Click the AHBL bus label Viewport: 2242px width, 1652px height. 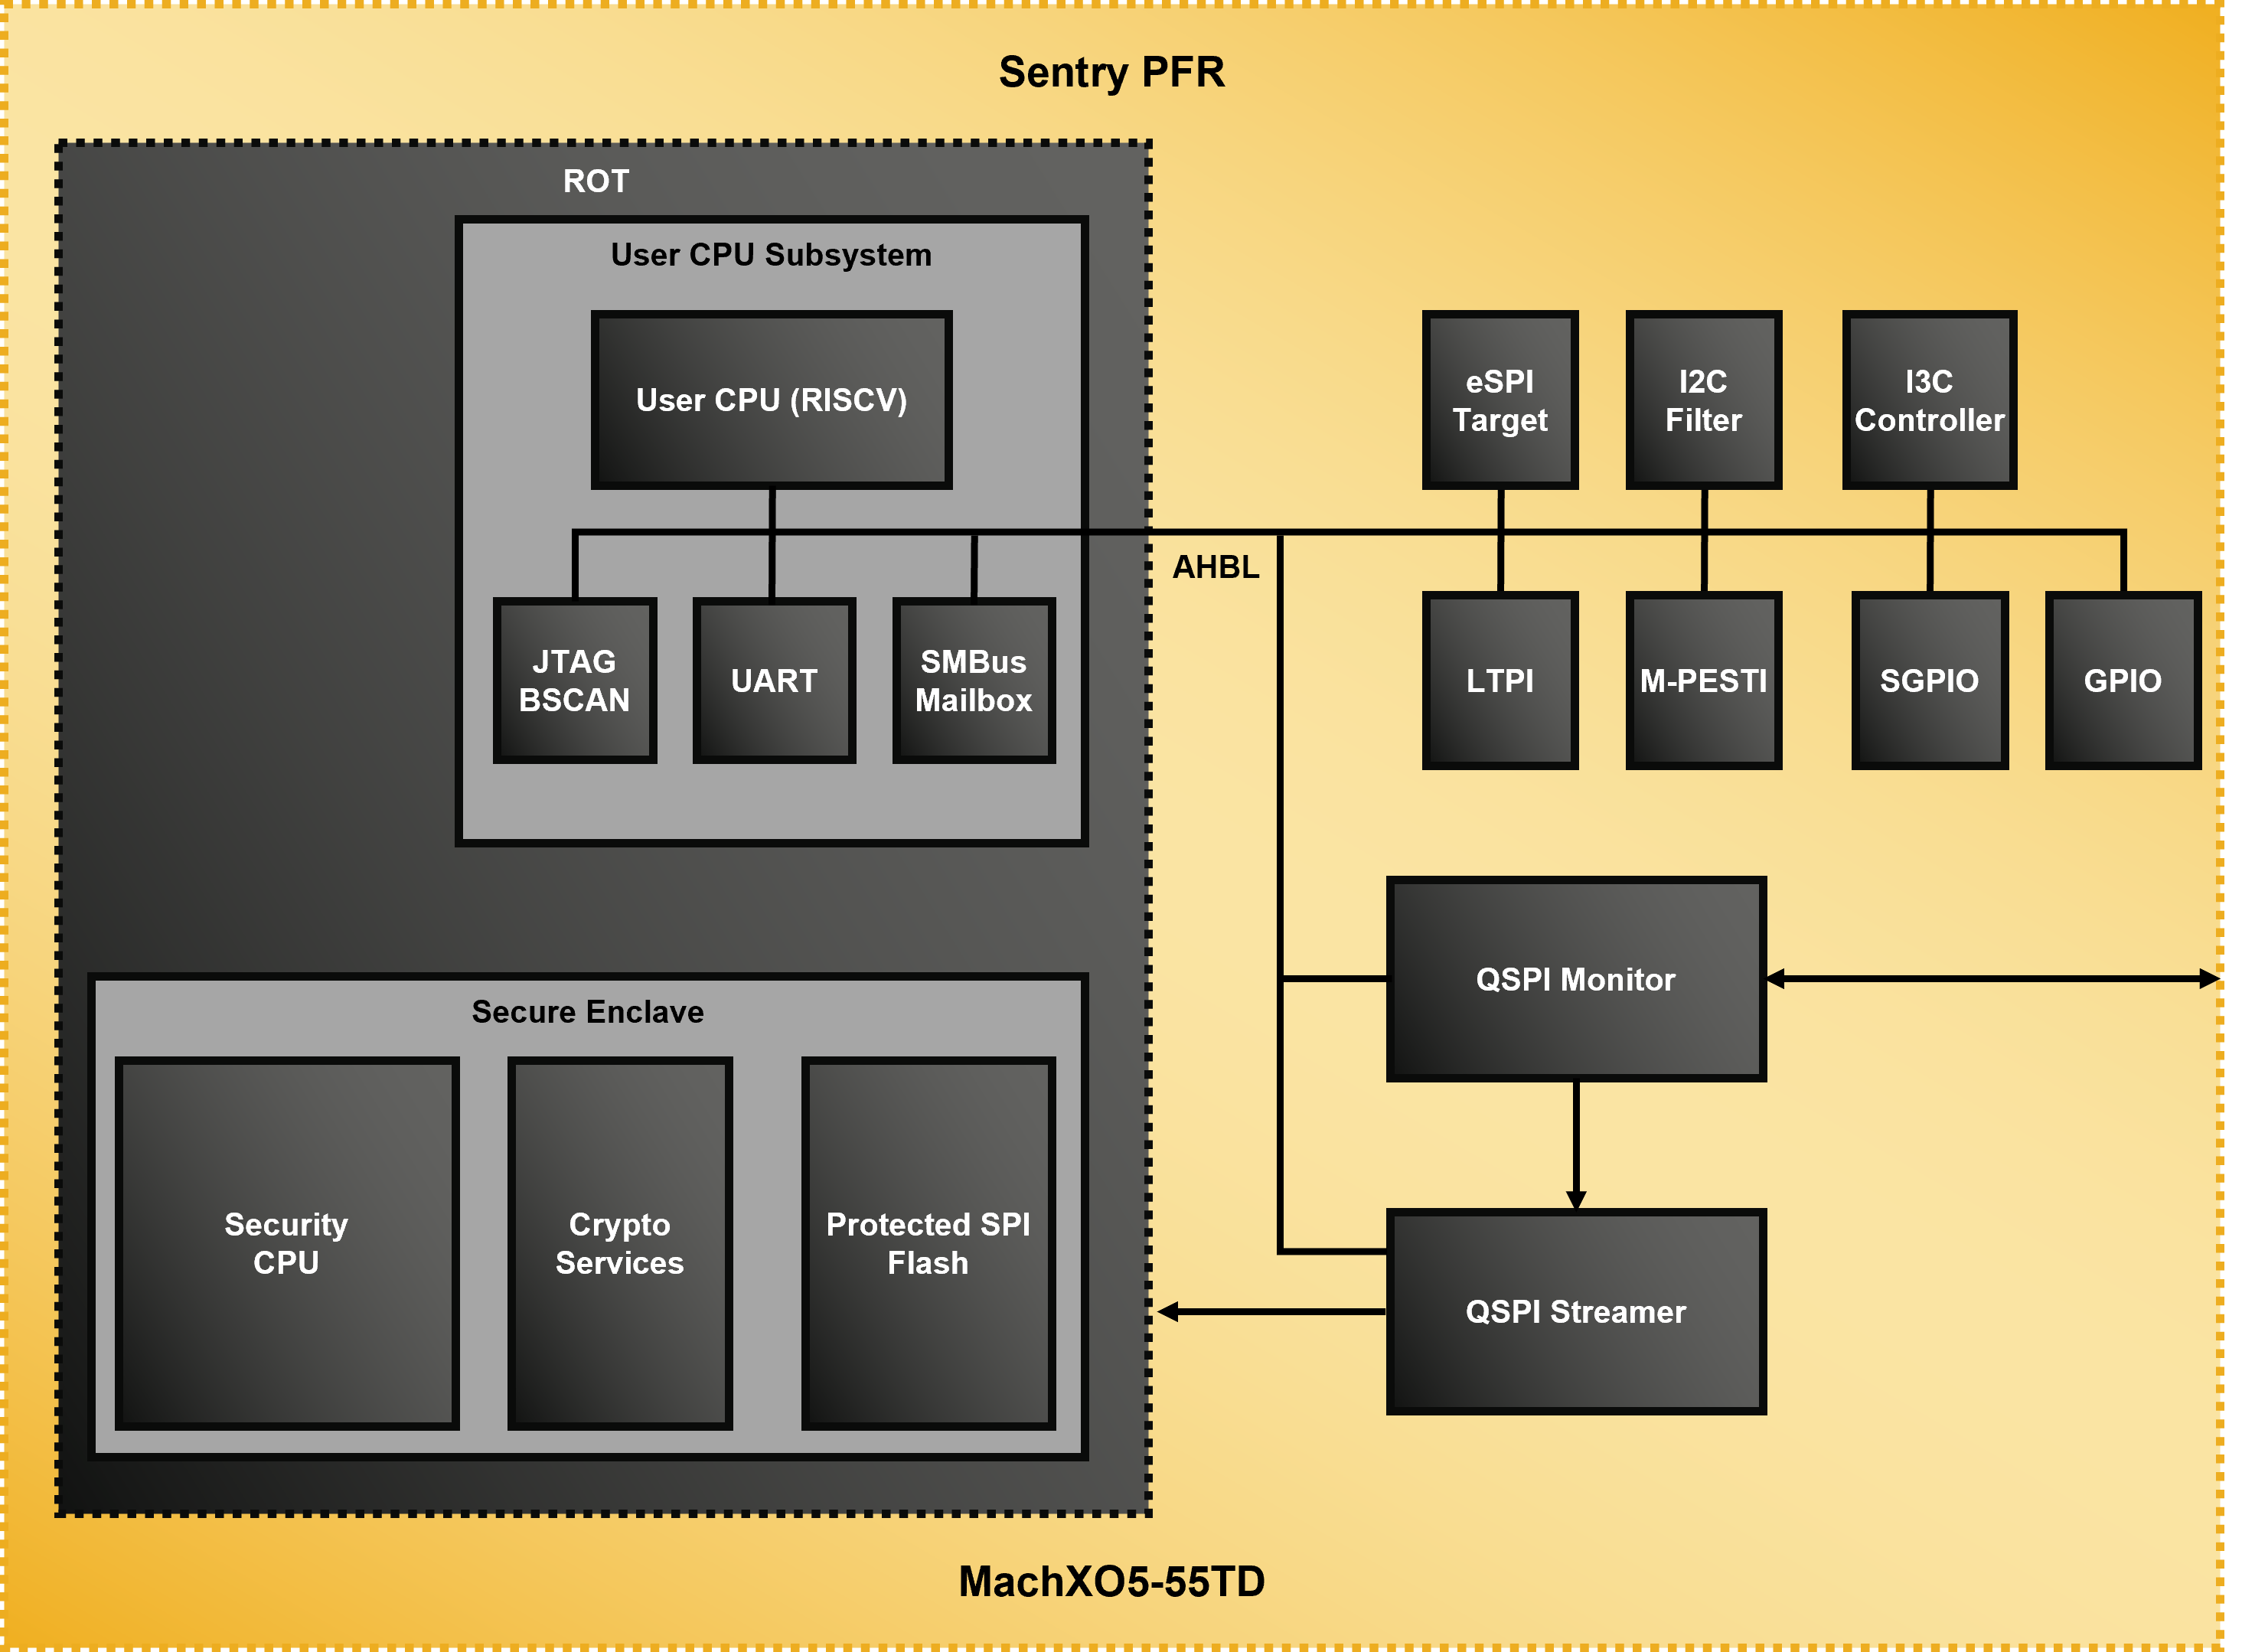pos(1215,567)
